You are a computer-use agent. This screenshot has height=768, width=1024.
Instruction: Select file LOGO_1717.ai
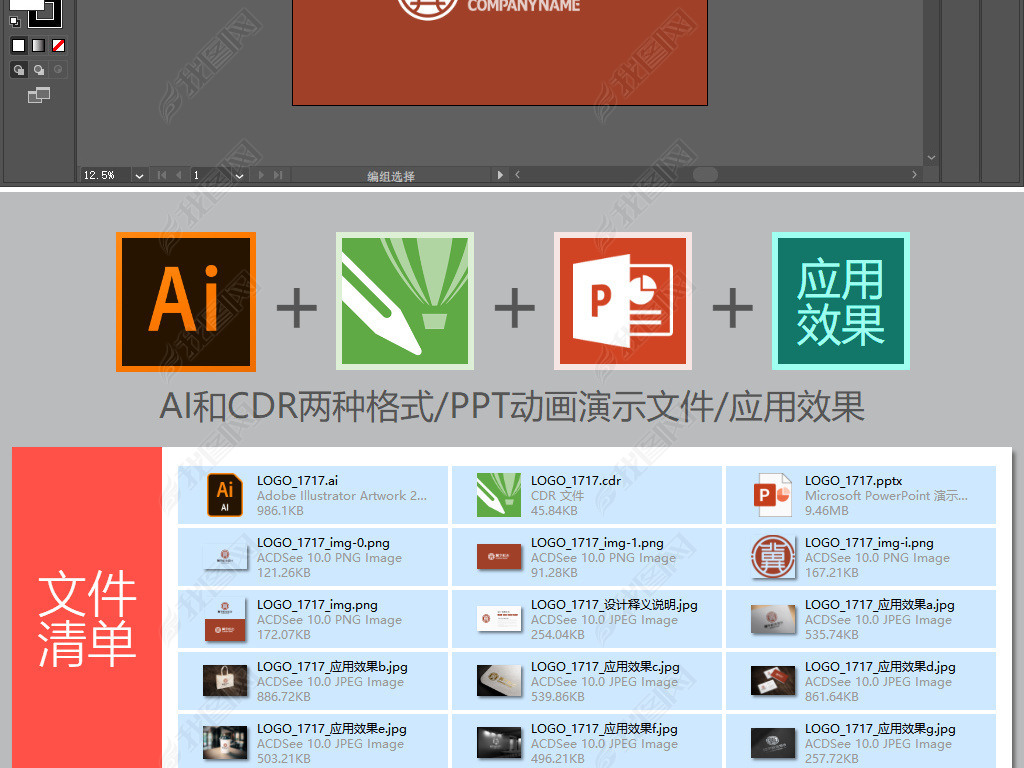313,495
